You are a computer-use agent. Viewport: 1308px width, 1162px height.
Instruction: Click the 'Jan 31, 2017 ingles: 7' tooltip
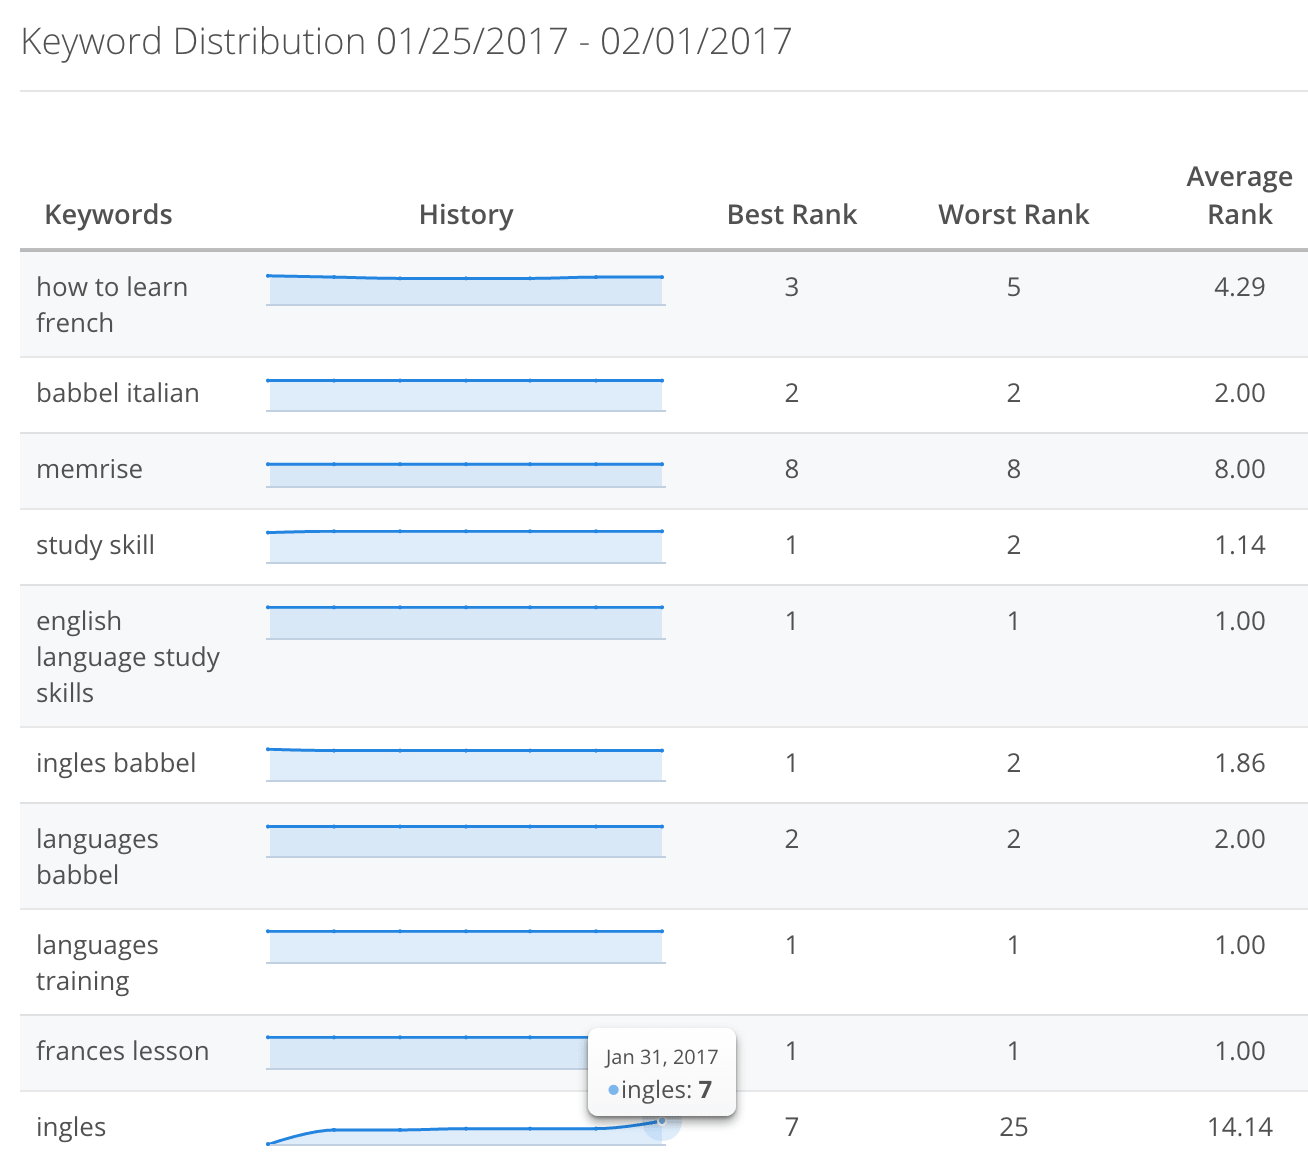click(662, 1072)
